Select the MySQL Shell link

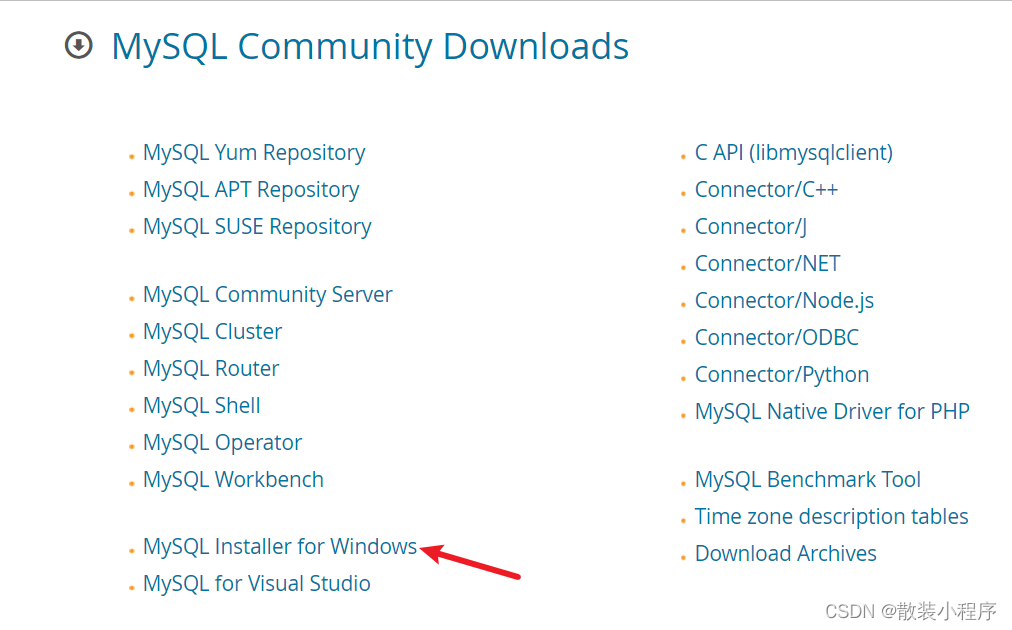(x=202, y=405)
